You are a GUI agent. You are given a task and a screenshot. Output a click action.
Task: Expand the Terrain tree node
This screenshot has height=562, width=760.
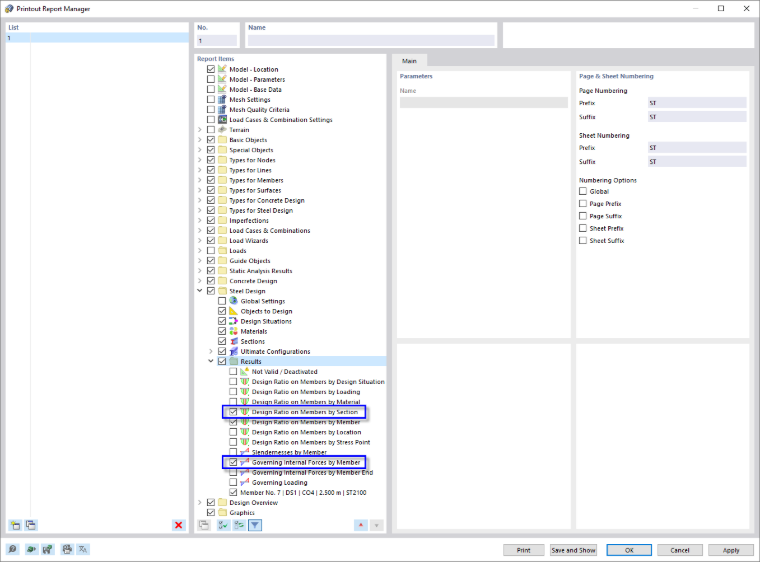(x=200, y=129)
